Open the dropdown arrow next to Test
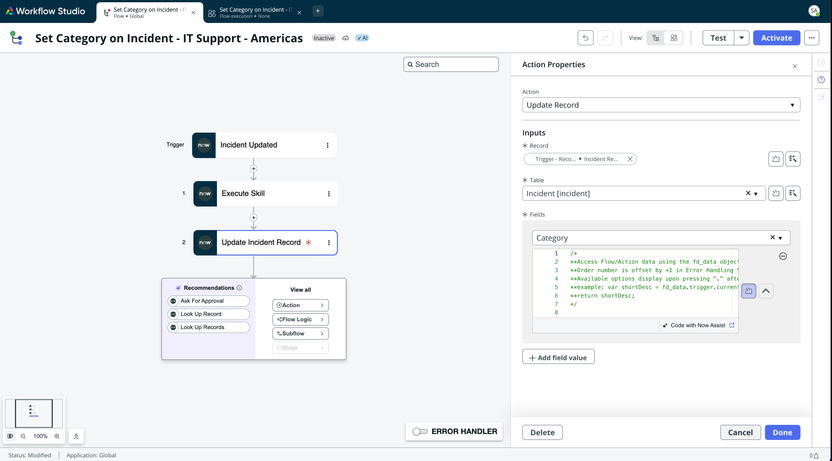The height and width of the screenshot is (461, 832). tap(741, 38)
